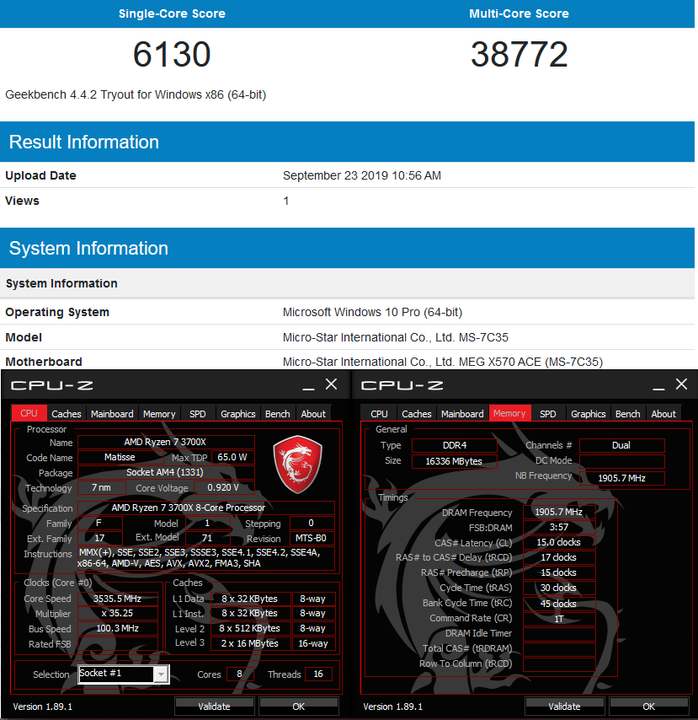Open Caches tab in right CPU-Z window
Viewport: 698px width, 720px height.
coord(416,413)
